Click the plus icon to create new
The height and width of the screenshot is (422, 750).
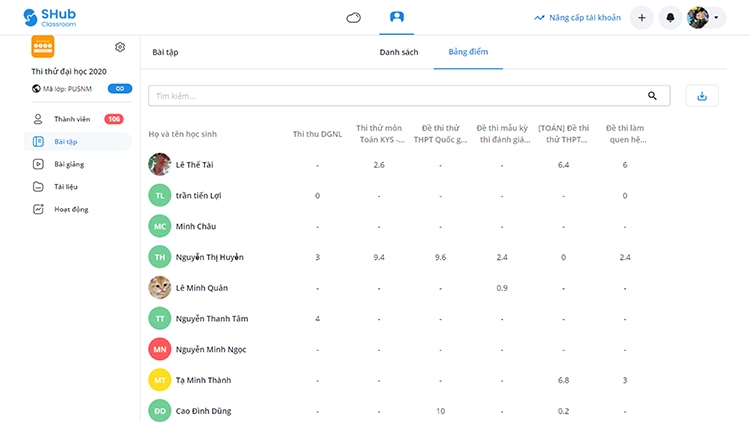(x=642, y=18)
